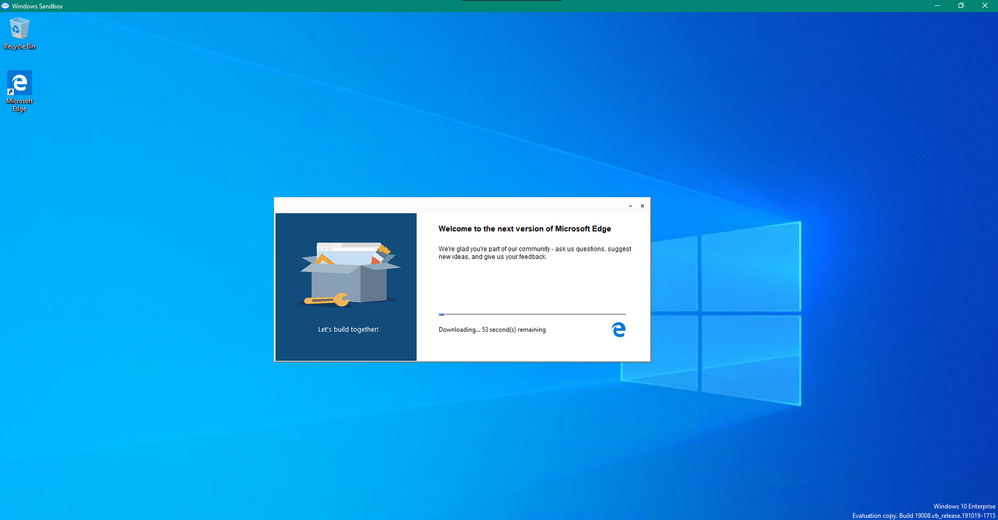
Task: Click the "Windows Sandbox" title text
Action: coord(37,6)
